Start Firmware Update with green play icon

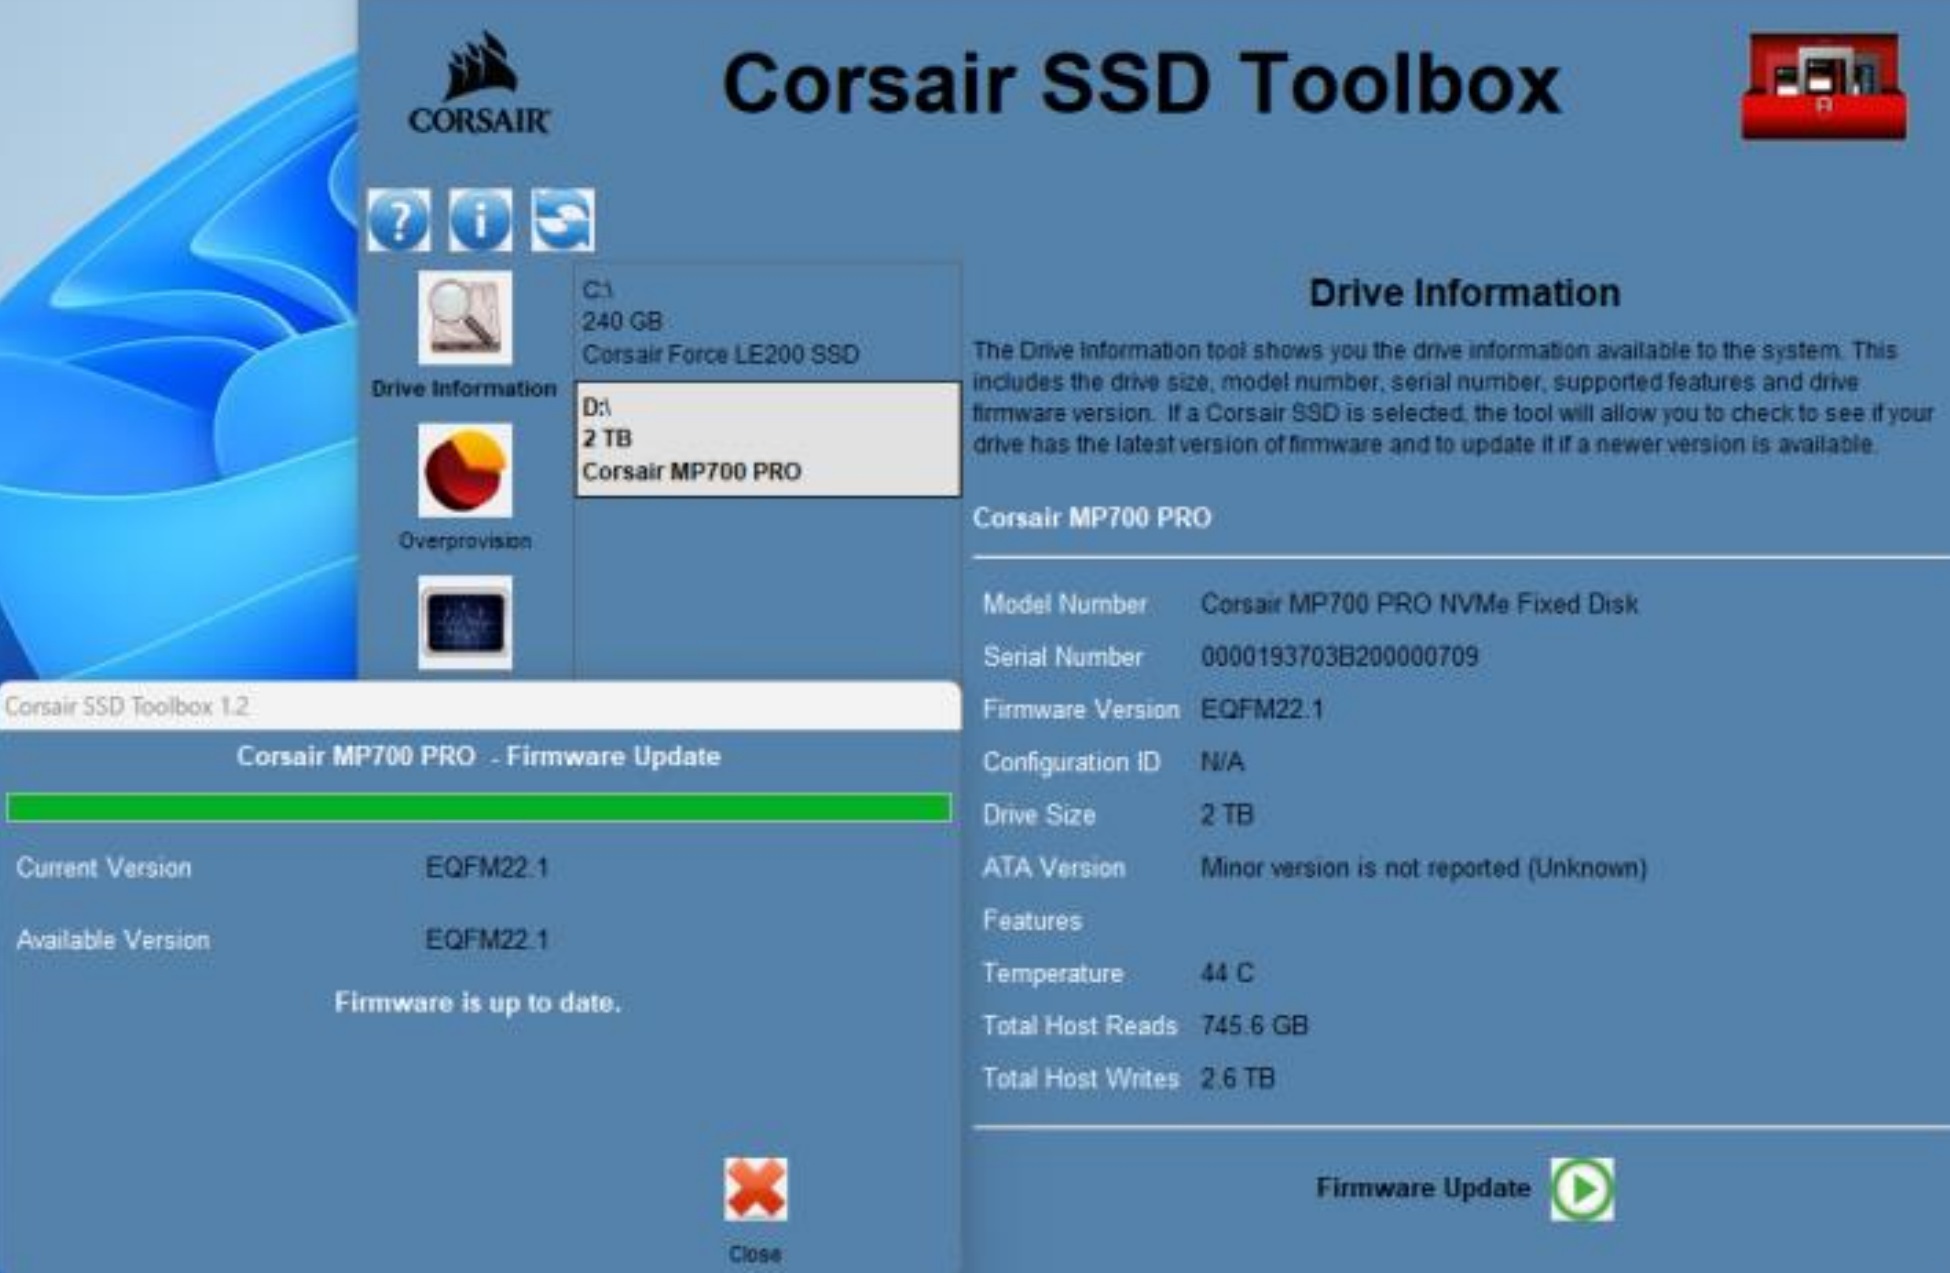click(x=1582, y=1189)
